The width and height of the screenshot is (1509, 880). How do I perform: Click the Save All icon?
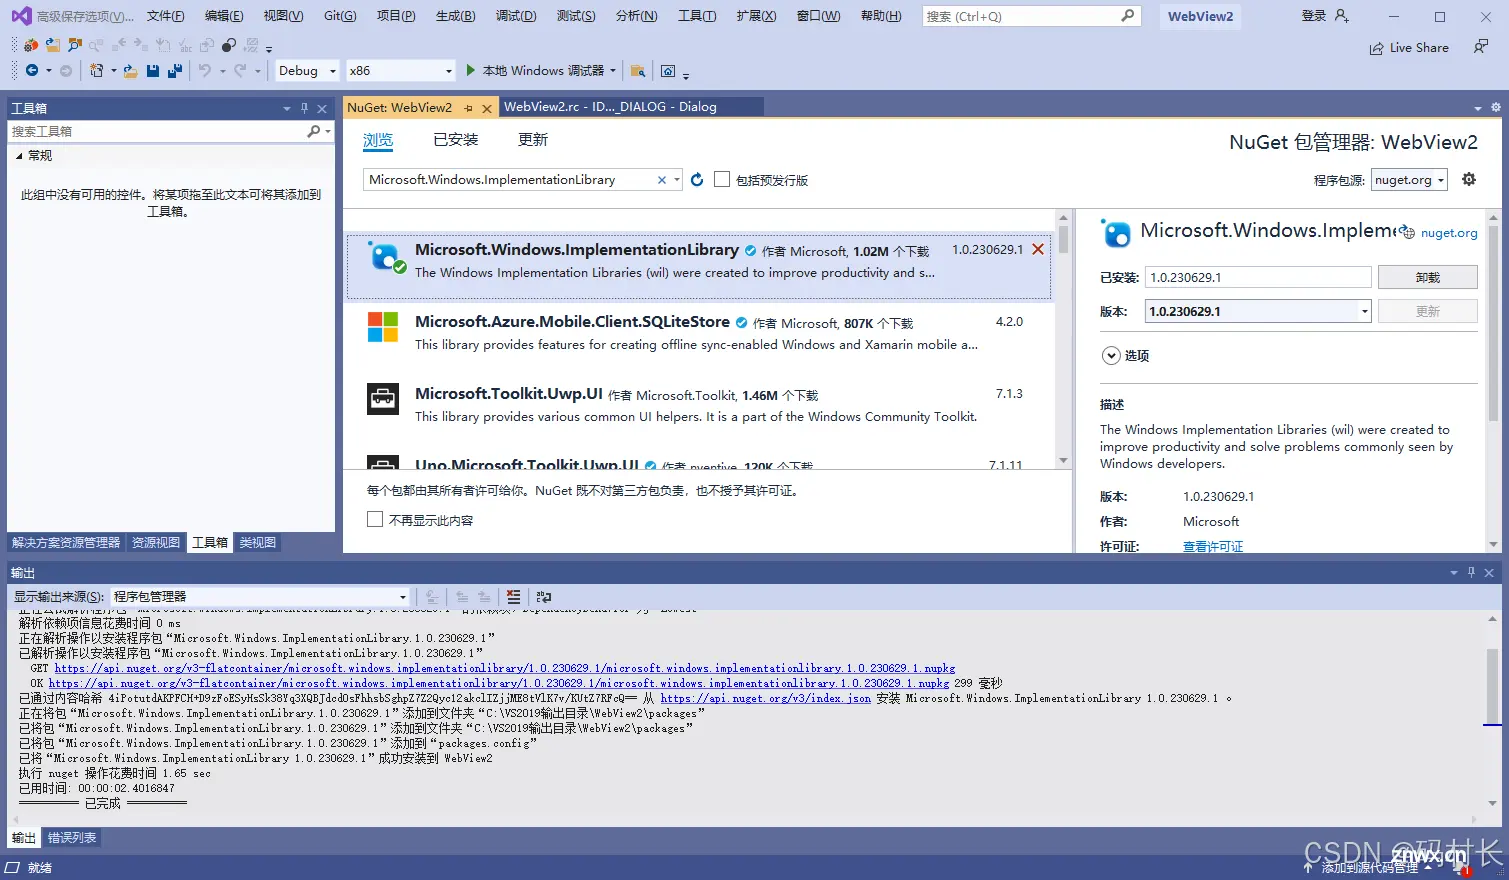pyautogui.click(x=175, y=70)
